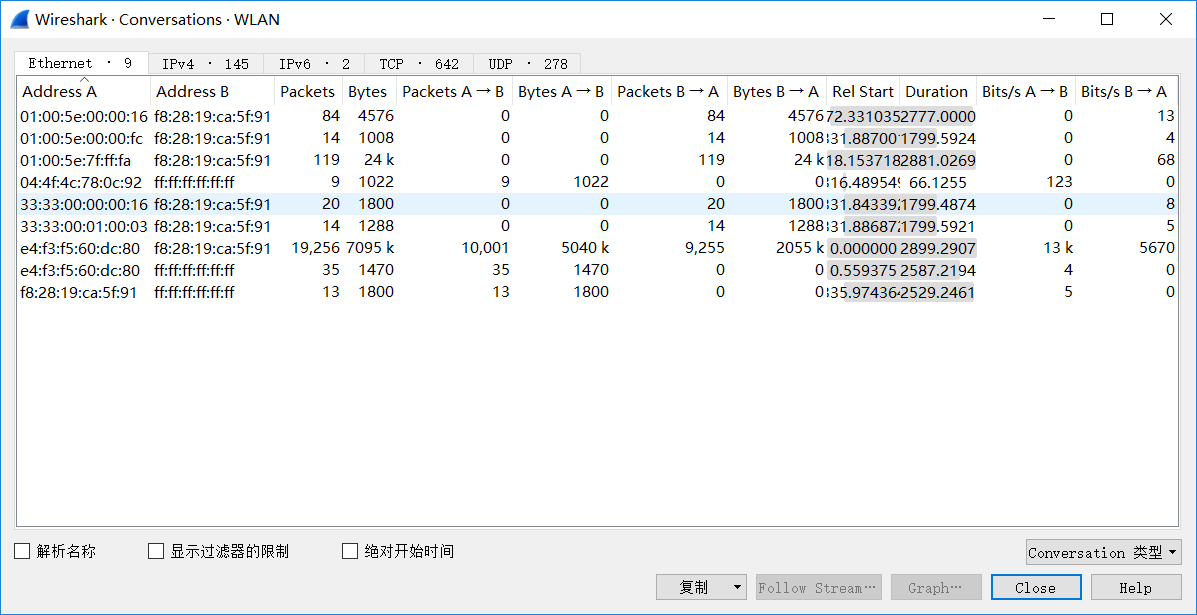
Task: Sort by Address B column header
Action: (212, 92)
